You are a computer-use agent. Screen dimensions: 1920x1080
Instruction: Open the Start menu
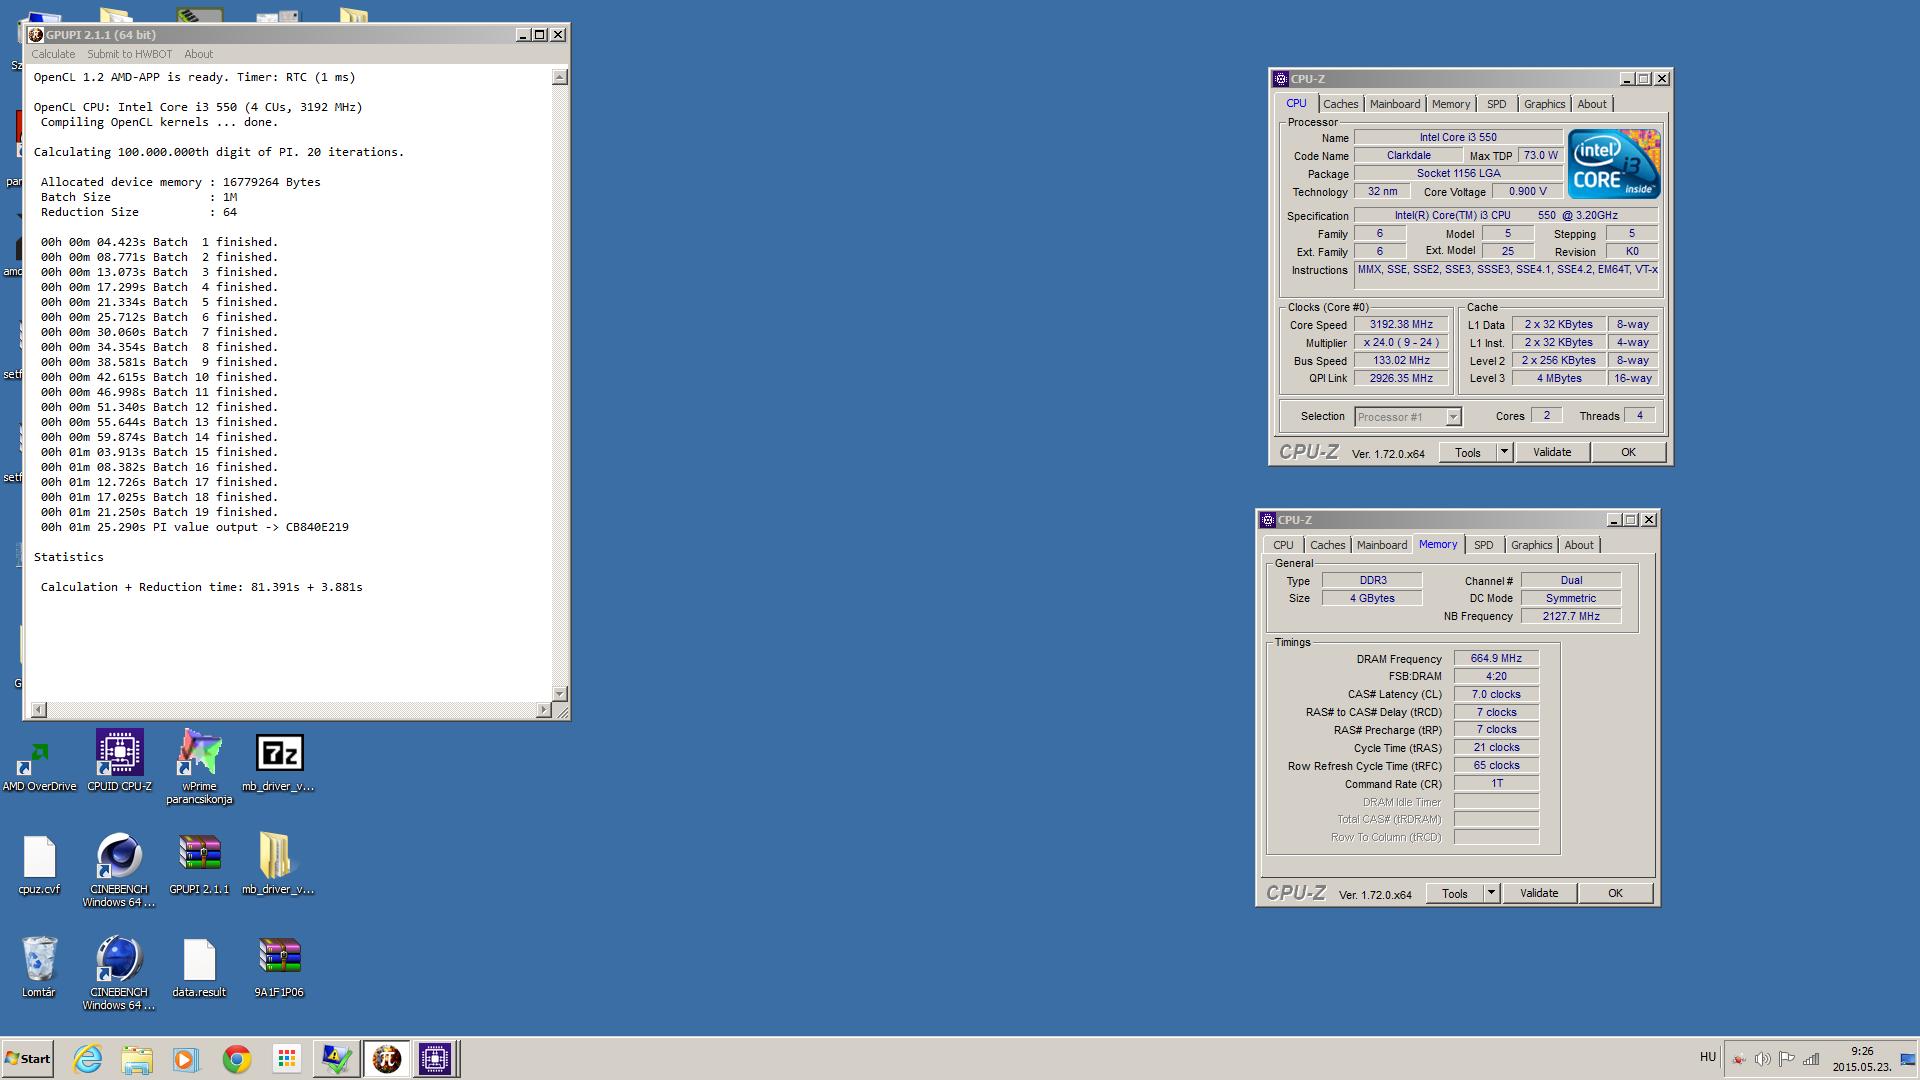[28, 1059]
